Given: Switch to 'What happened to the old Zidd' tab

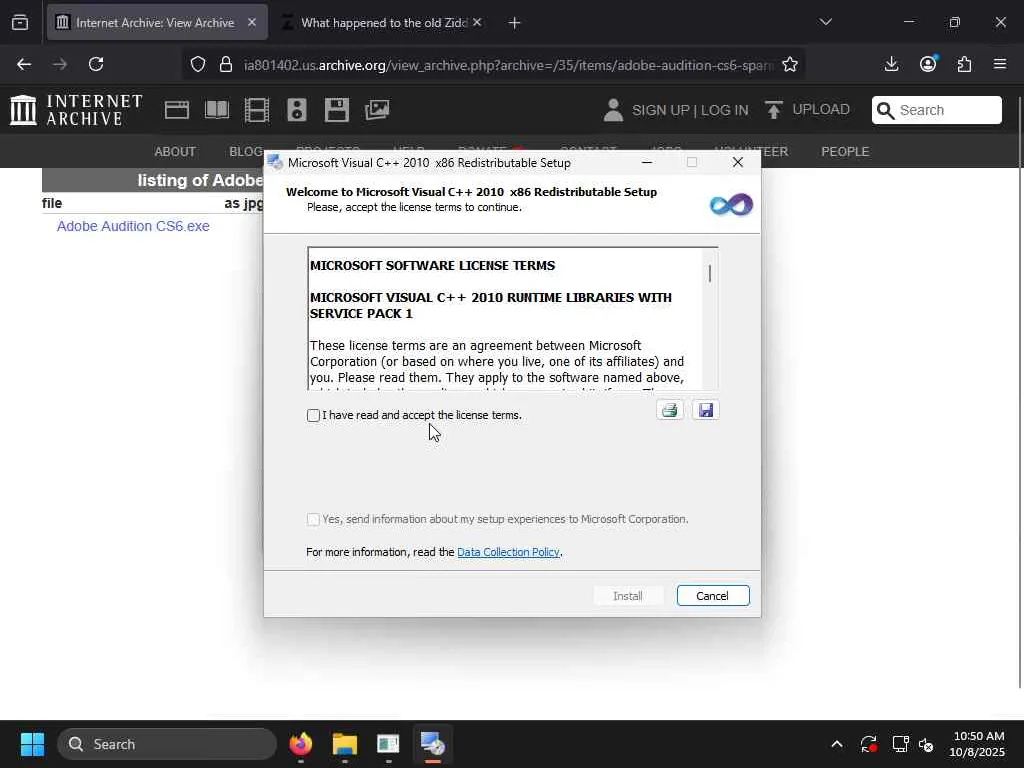Looking at the screenshot, I should point(383,23).
